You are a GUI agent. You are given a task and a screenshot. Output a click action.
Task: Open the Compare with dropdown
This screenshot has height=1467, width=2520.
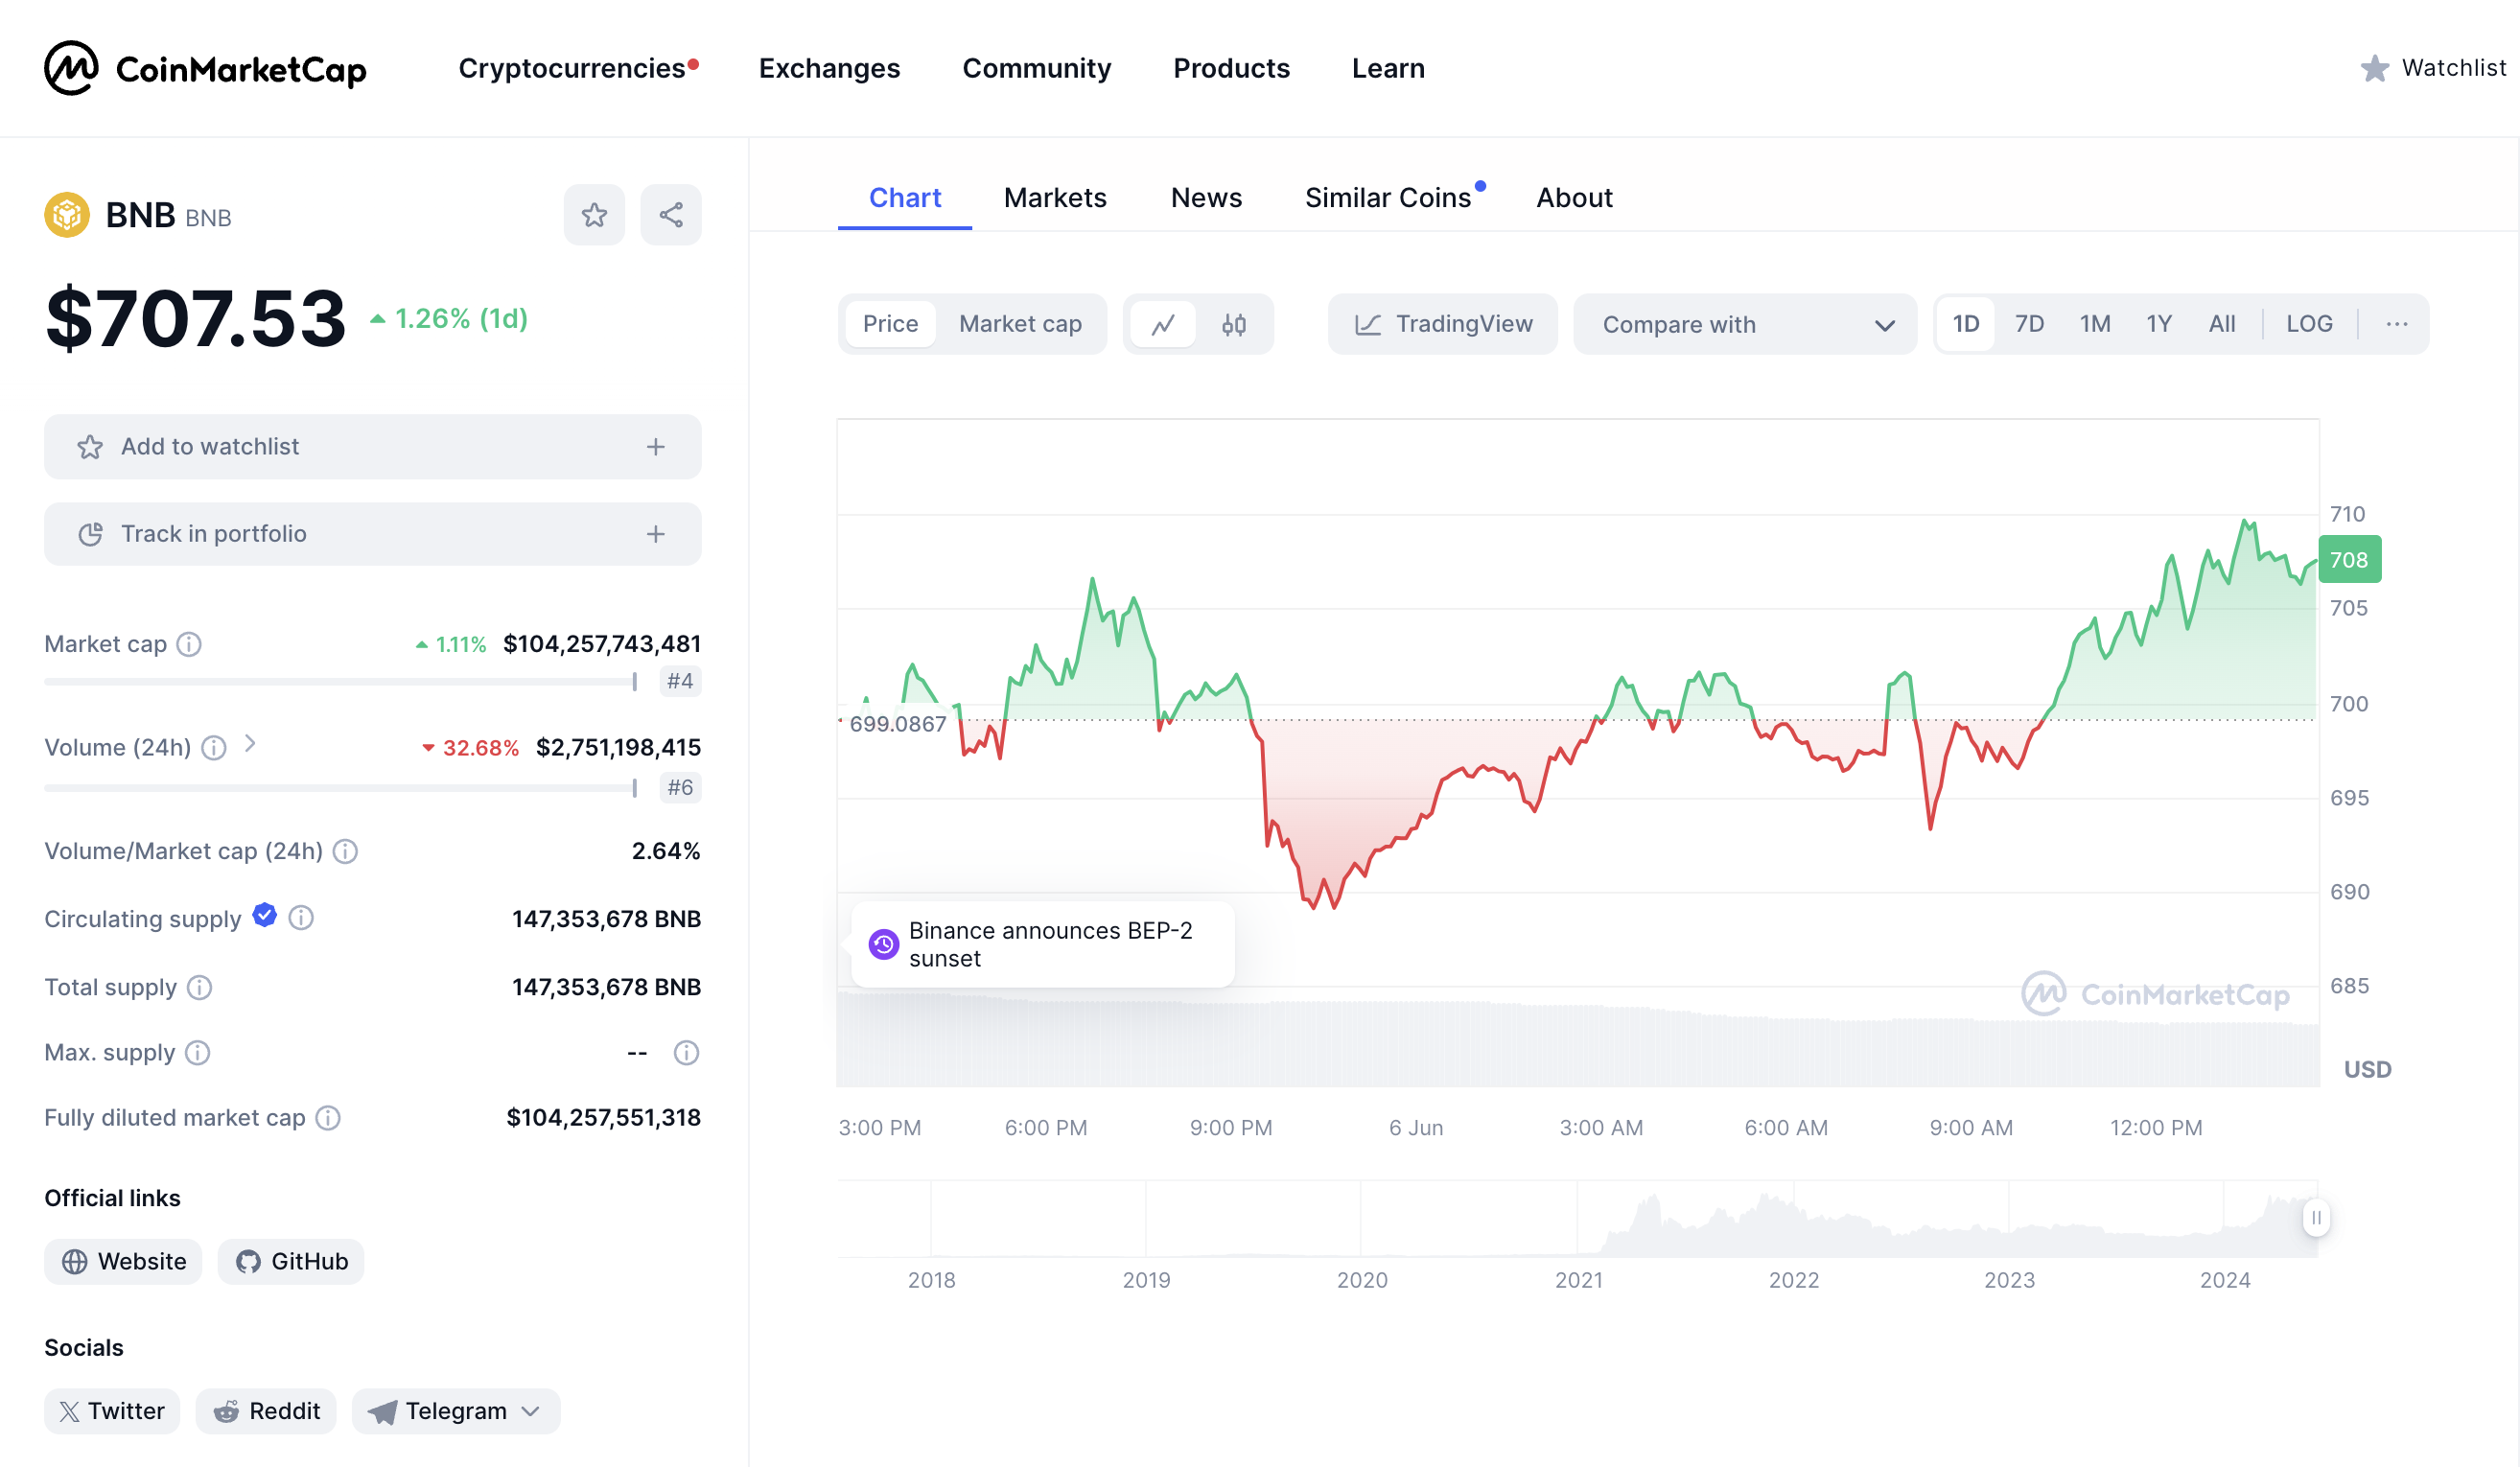point(1744,324)
